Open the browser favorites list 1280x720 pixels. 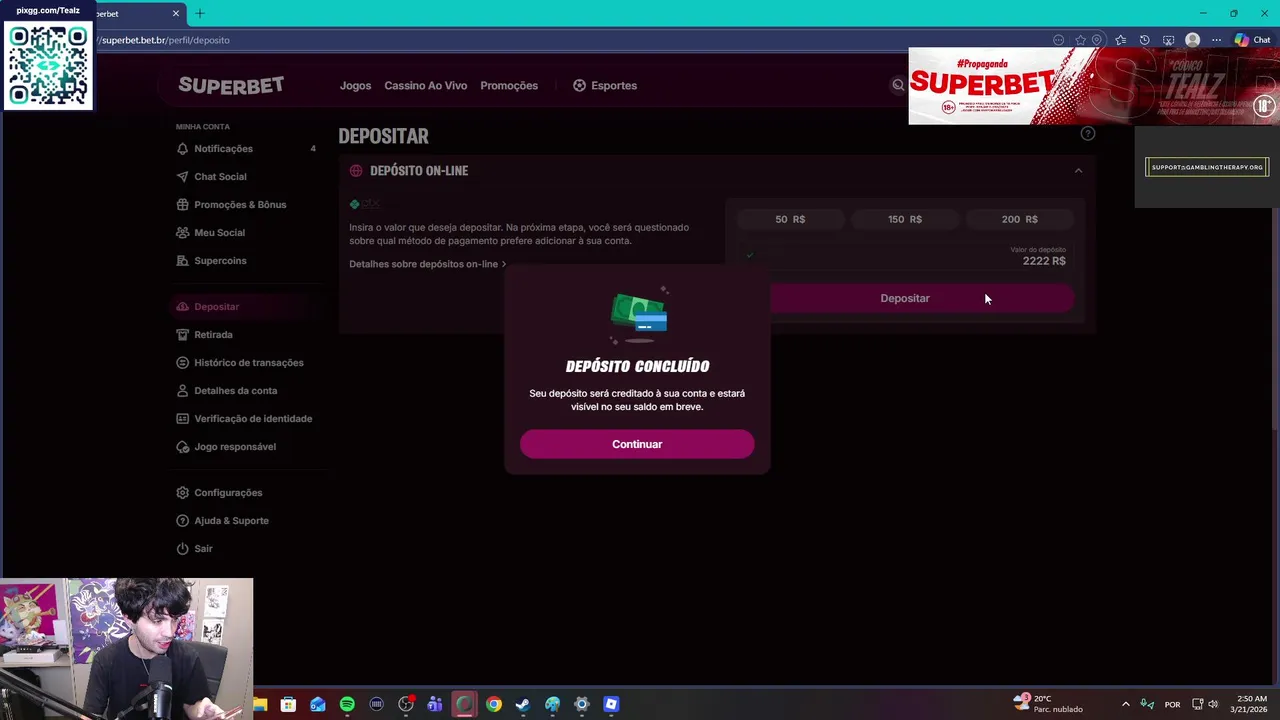click(x=1120, y=40)
